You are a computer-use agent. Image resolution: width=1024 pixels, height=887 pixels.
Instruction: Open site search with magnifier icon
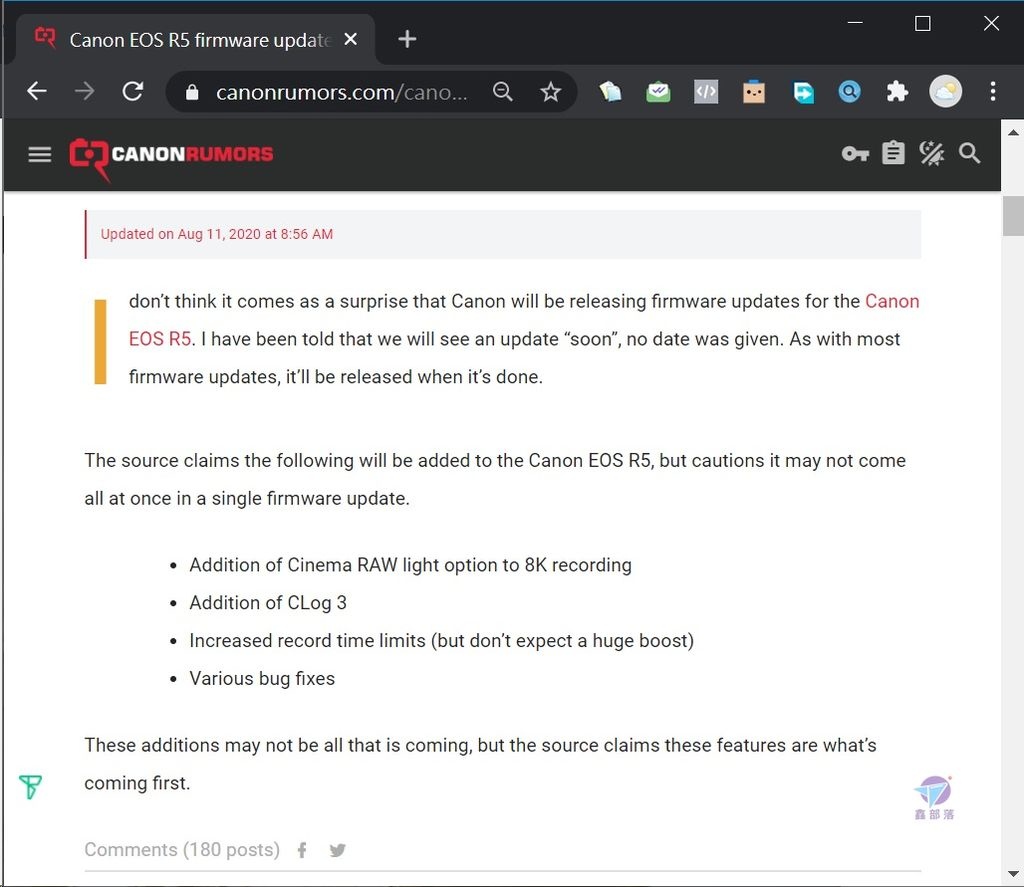970,153
